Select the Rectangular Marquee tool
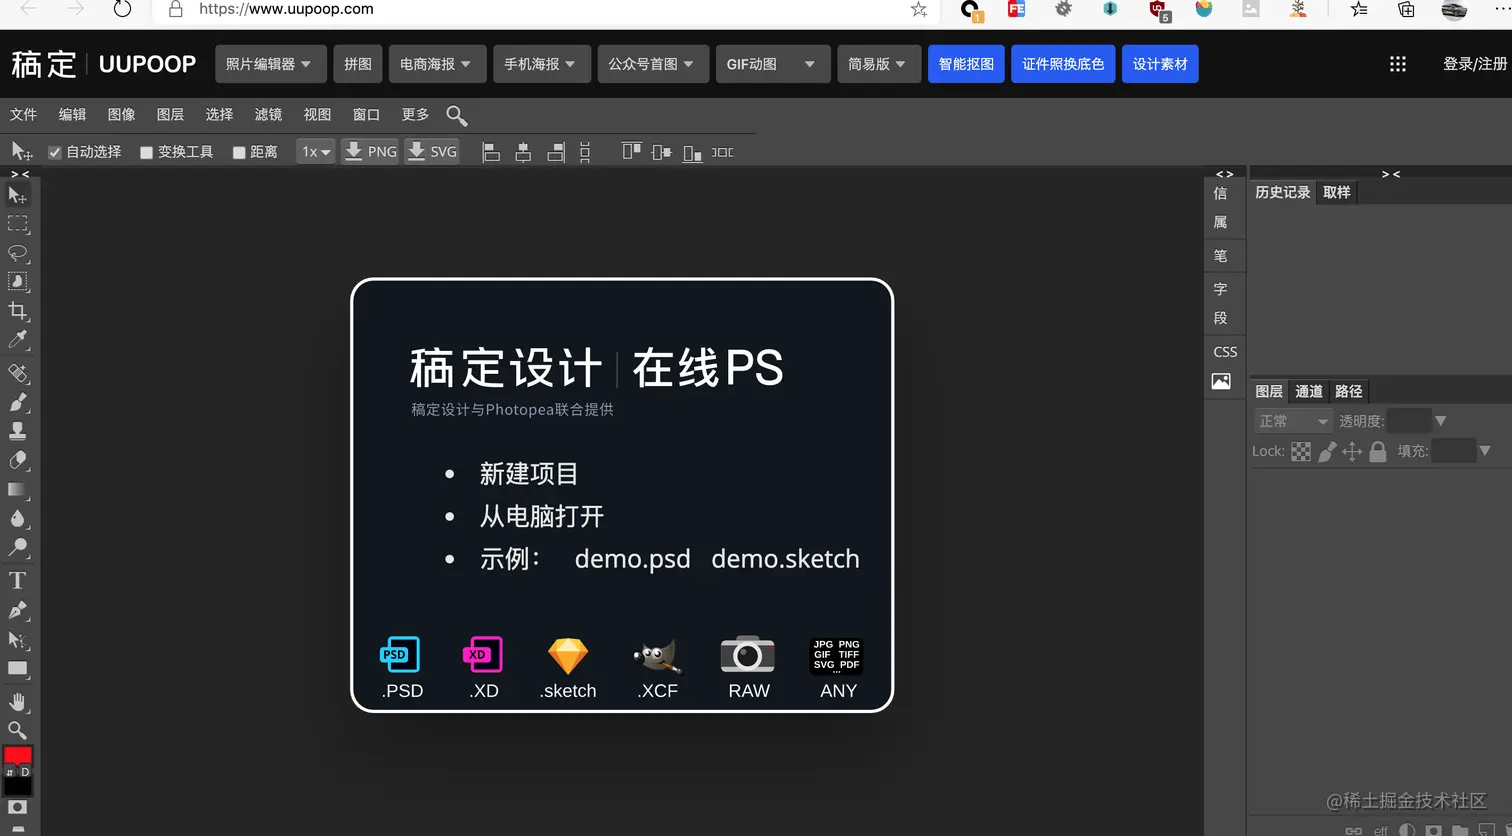This screenshot has width=1512, height=836. coord(17,224)
